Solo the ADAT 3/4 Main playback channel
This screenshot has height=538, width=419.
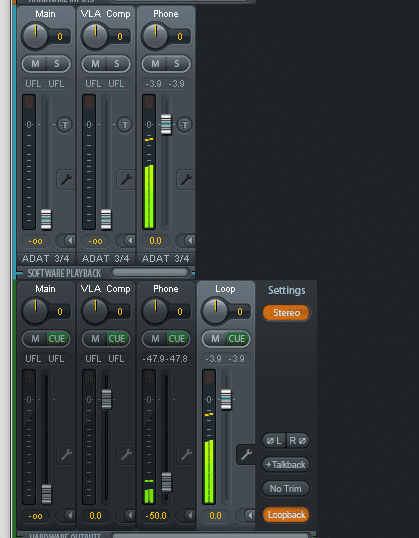coord(57,64)
